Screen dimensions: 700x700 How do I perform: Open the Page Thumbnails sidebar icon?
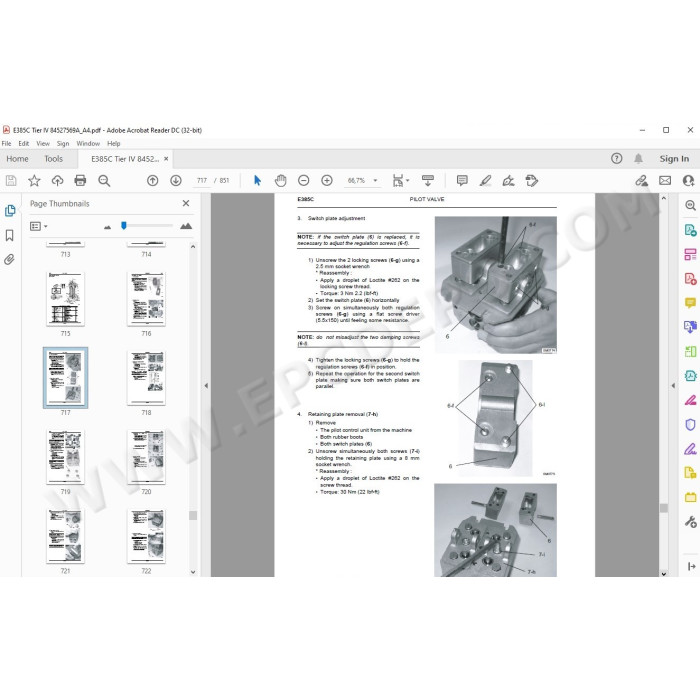(x=10, y=211)
